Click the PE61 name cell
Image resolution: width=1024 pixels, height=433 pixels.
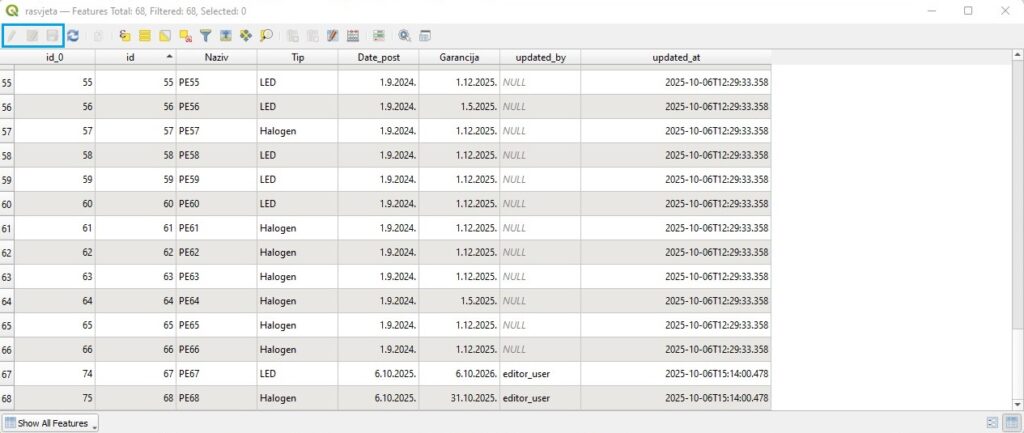217,228
